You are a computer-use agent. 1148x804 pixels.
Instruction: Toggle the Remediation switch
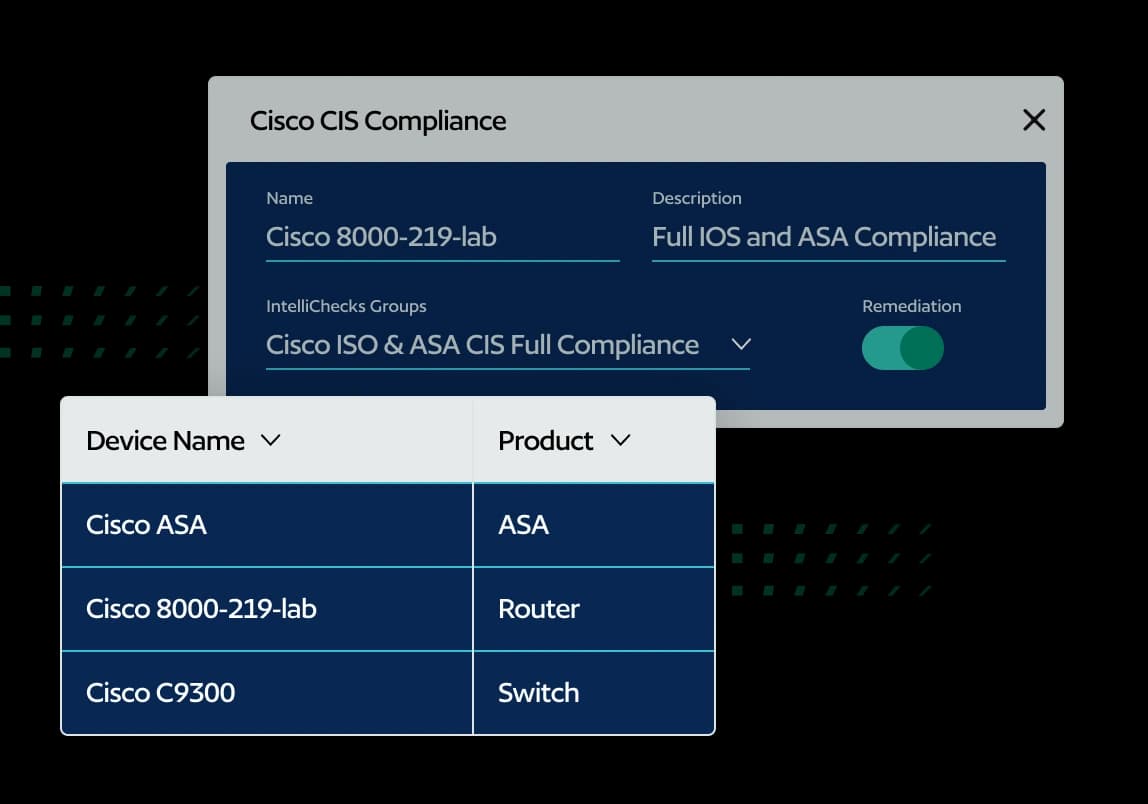[x=902, y=348]
